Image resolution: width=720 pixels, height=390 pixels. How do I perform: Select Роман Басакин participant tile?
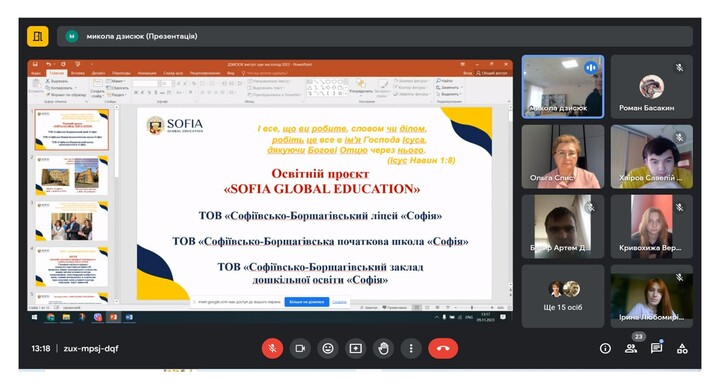click(x=652, y=87)
